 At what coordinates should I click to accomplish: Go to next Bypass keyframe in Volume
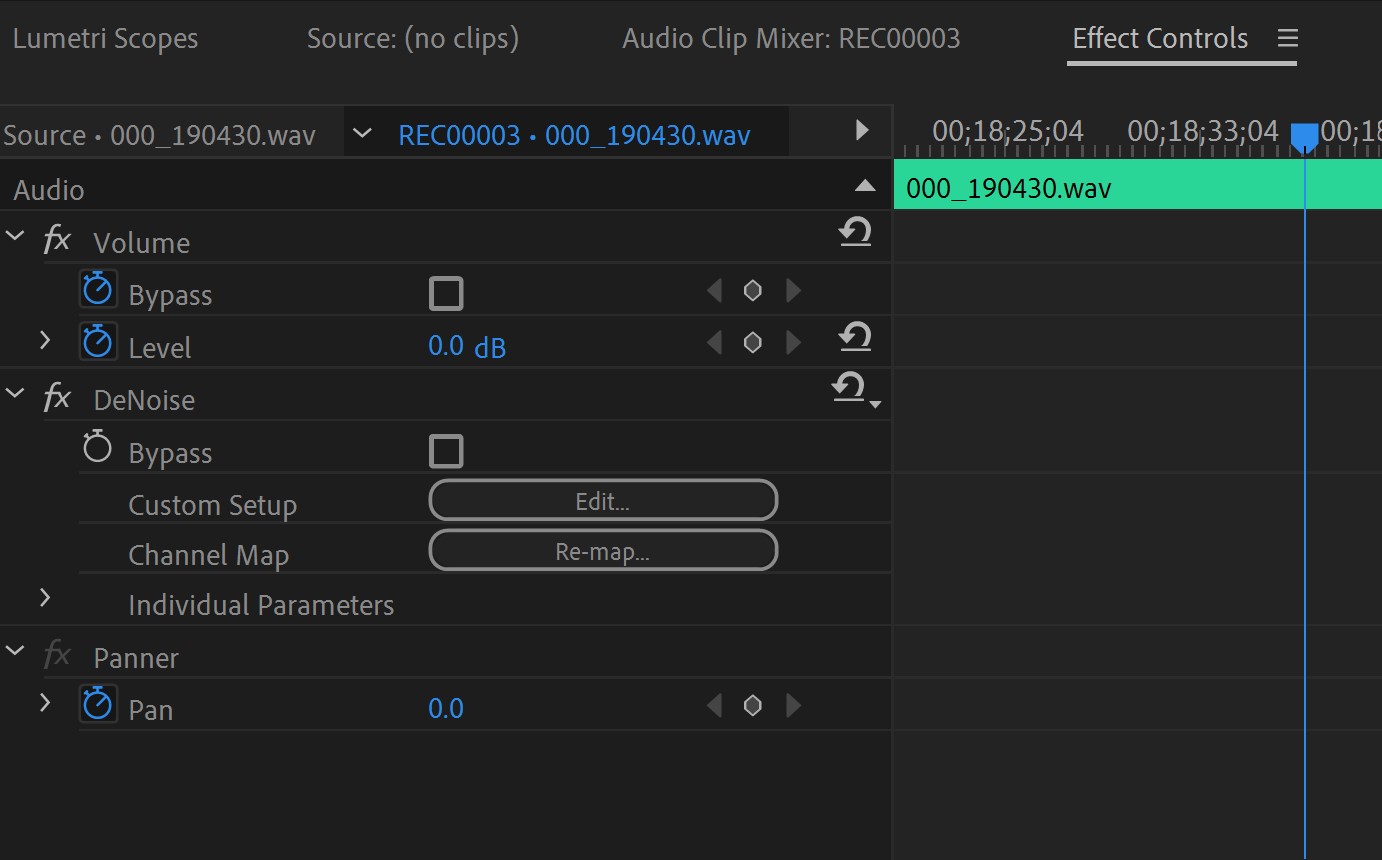pos(794,291)
